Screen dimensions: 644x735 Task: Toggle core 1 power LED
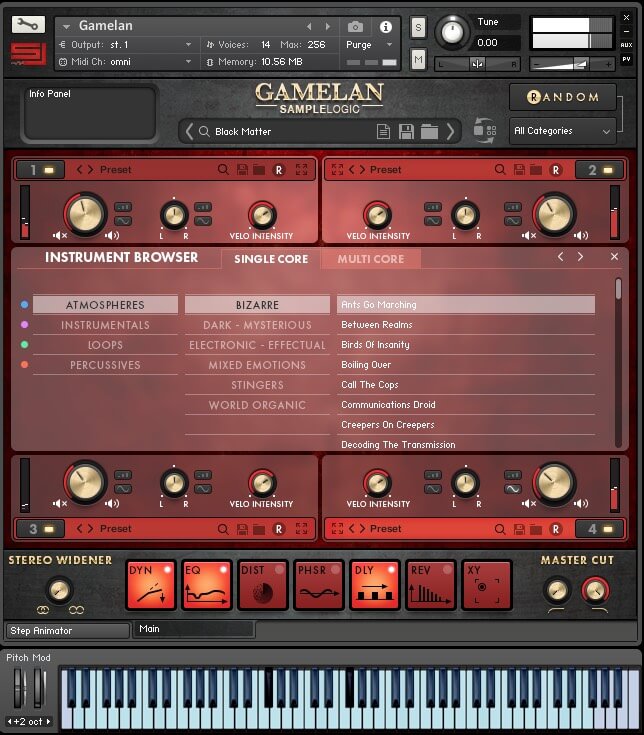tap(49, 170)
